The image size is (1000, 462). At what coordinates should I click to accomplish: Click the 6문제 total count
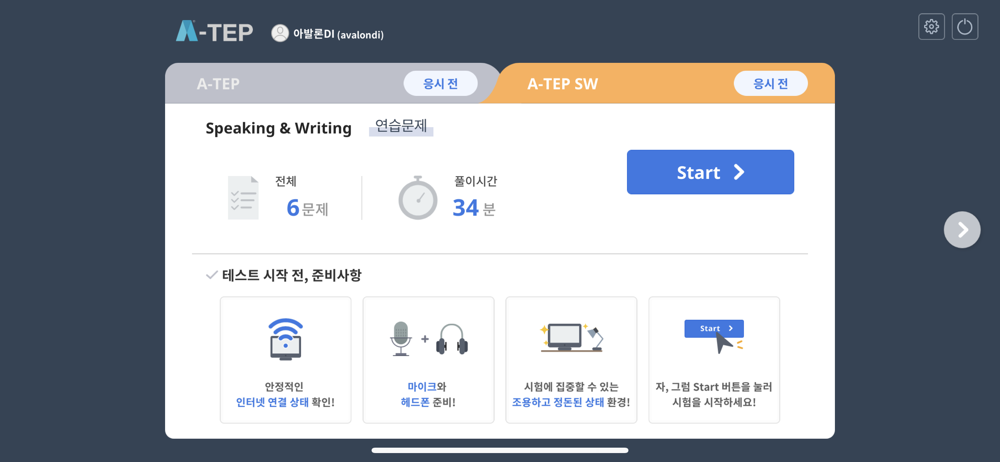[x=307, y=208]
